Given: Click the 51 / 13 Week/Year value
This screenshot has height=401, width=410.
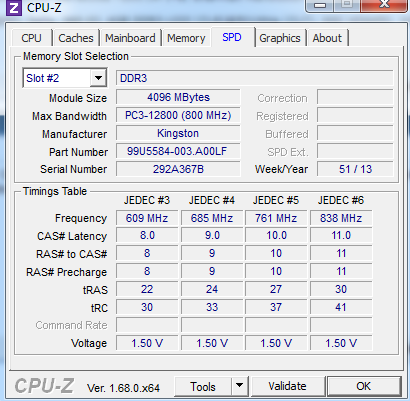Looking at the screenshot, I should click(355, 169).
